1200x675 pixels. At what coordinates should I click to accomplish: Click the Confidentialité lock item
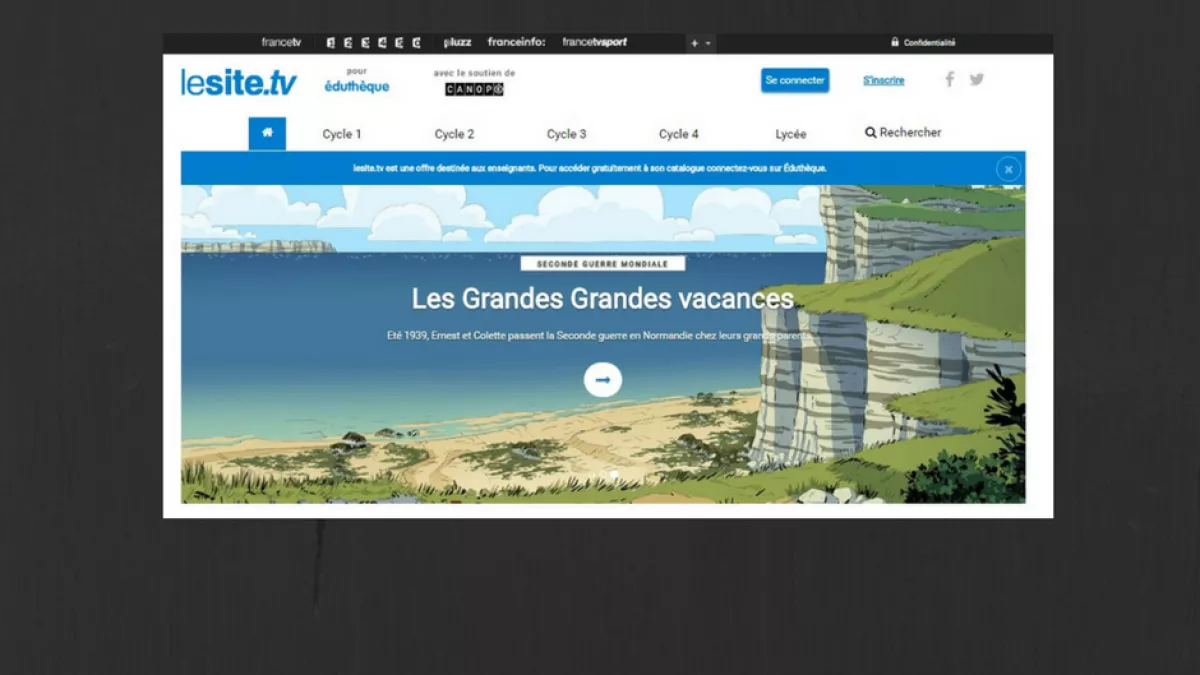coord(923,43)
